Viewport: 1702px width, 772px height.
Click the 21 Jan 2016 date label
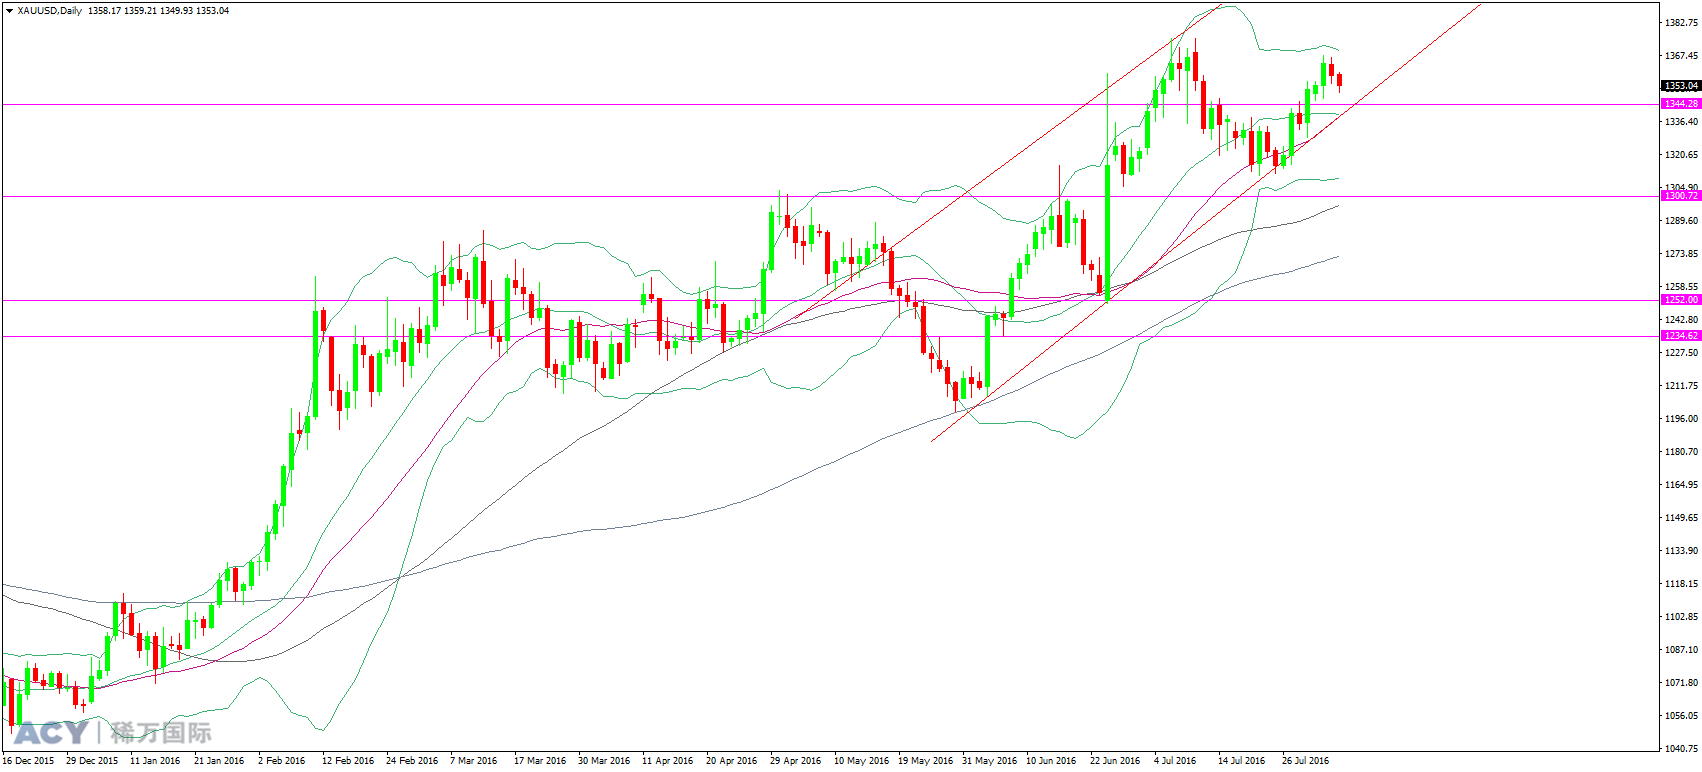point(219,761)
